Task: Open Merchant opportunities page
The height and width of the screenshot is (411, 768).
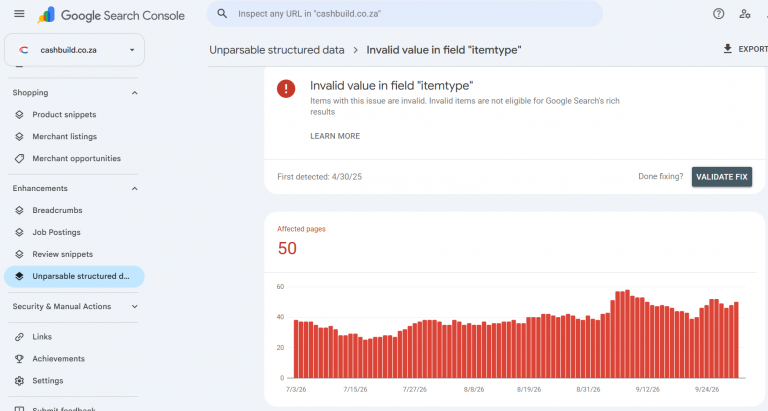Action: pyautogui.click(x=74, y=159)
